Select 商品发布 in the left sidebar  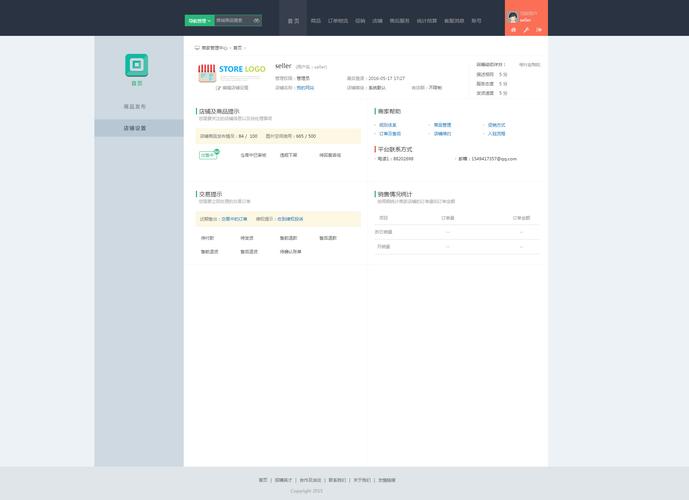(135, 106)
